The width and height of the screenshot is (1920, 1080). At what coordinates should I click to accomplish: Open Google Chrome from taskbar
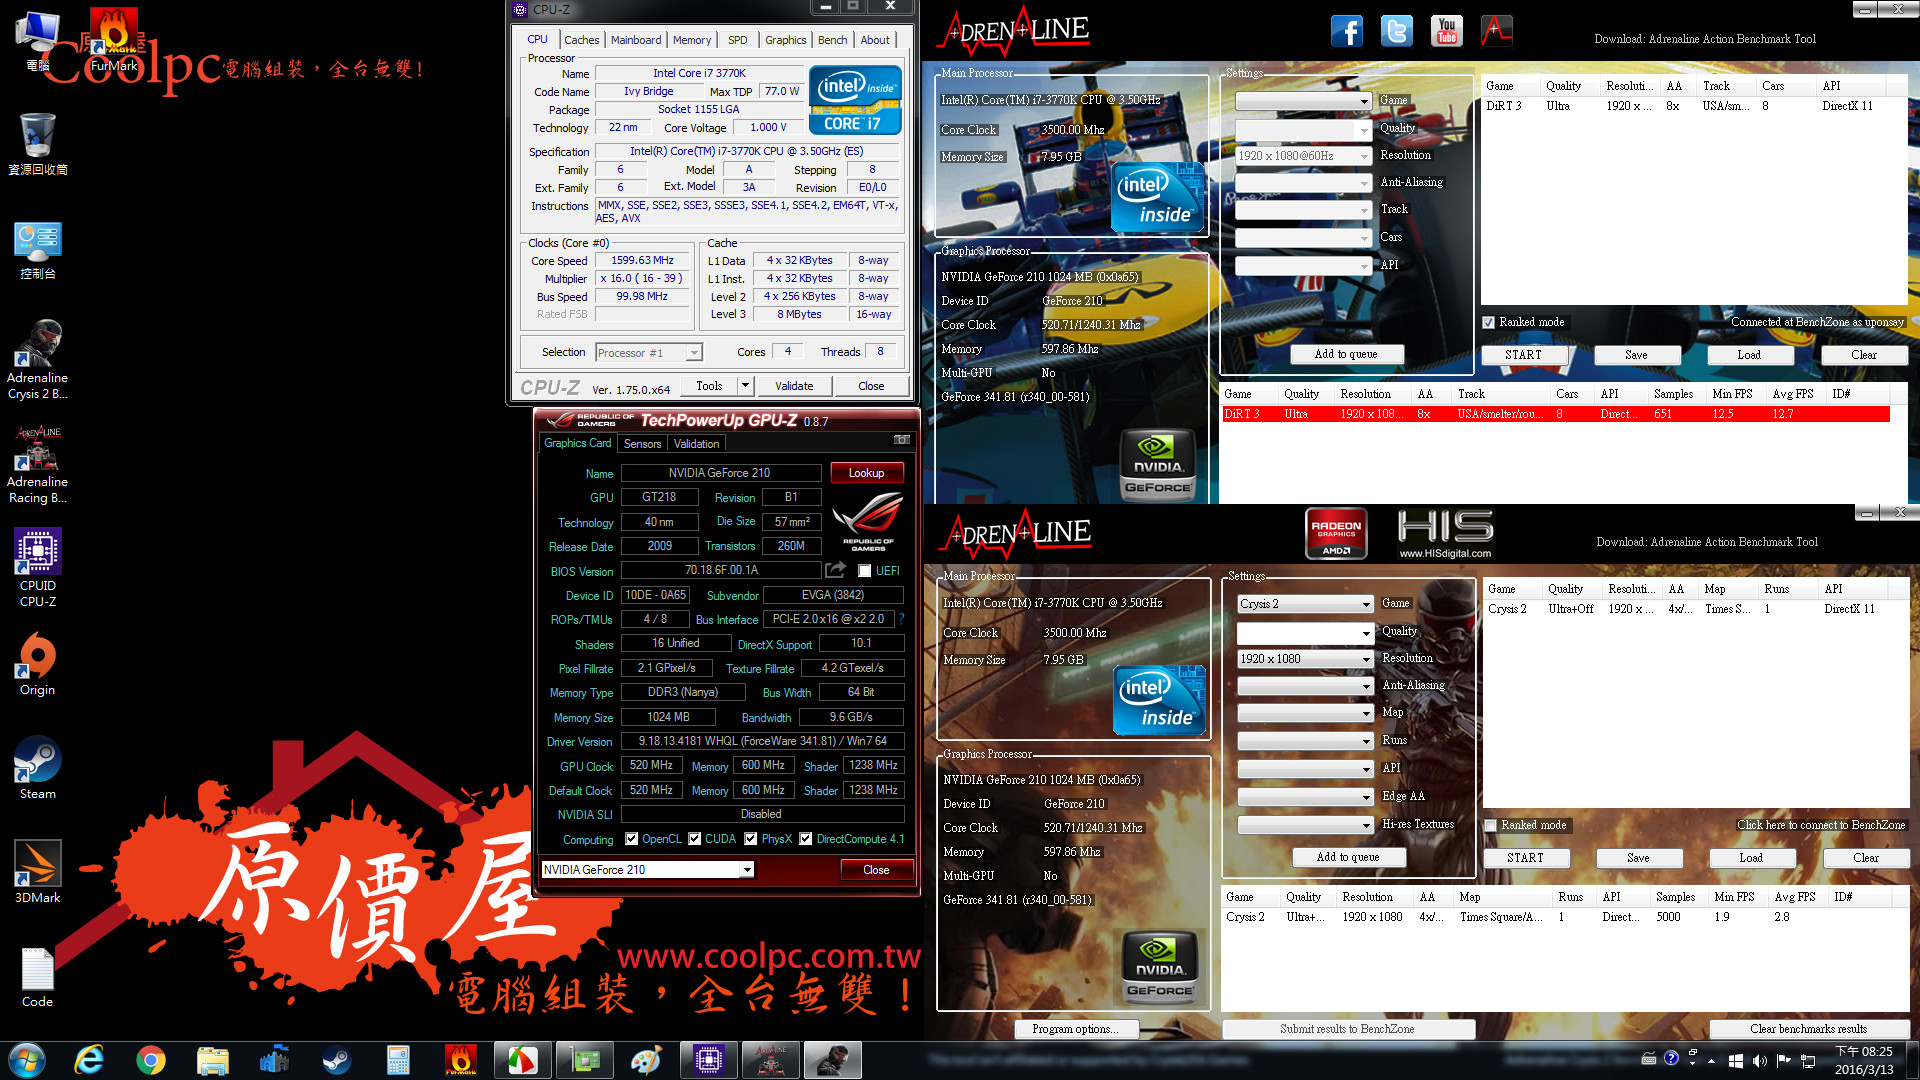(x=151, y=1060)
